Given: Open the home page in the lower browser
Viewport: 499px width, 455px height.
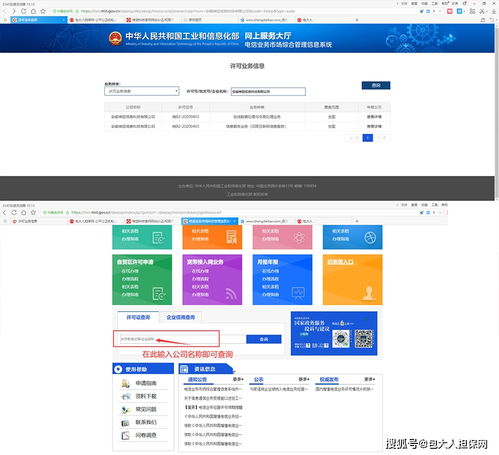Looking at the screenshot, I should click(x=23, y=212).
